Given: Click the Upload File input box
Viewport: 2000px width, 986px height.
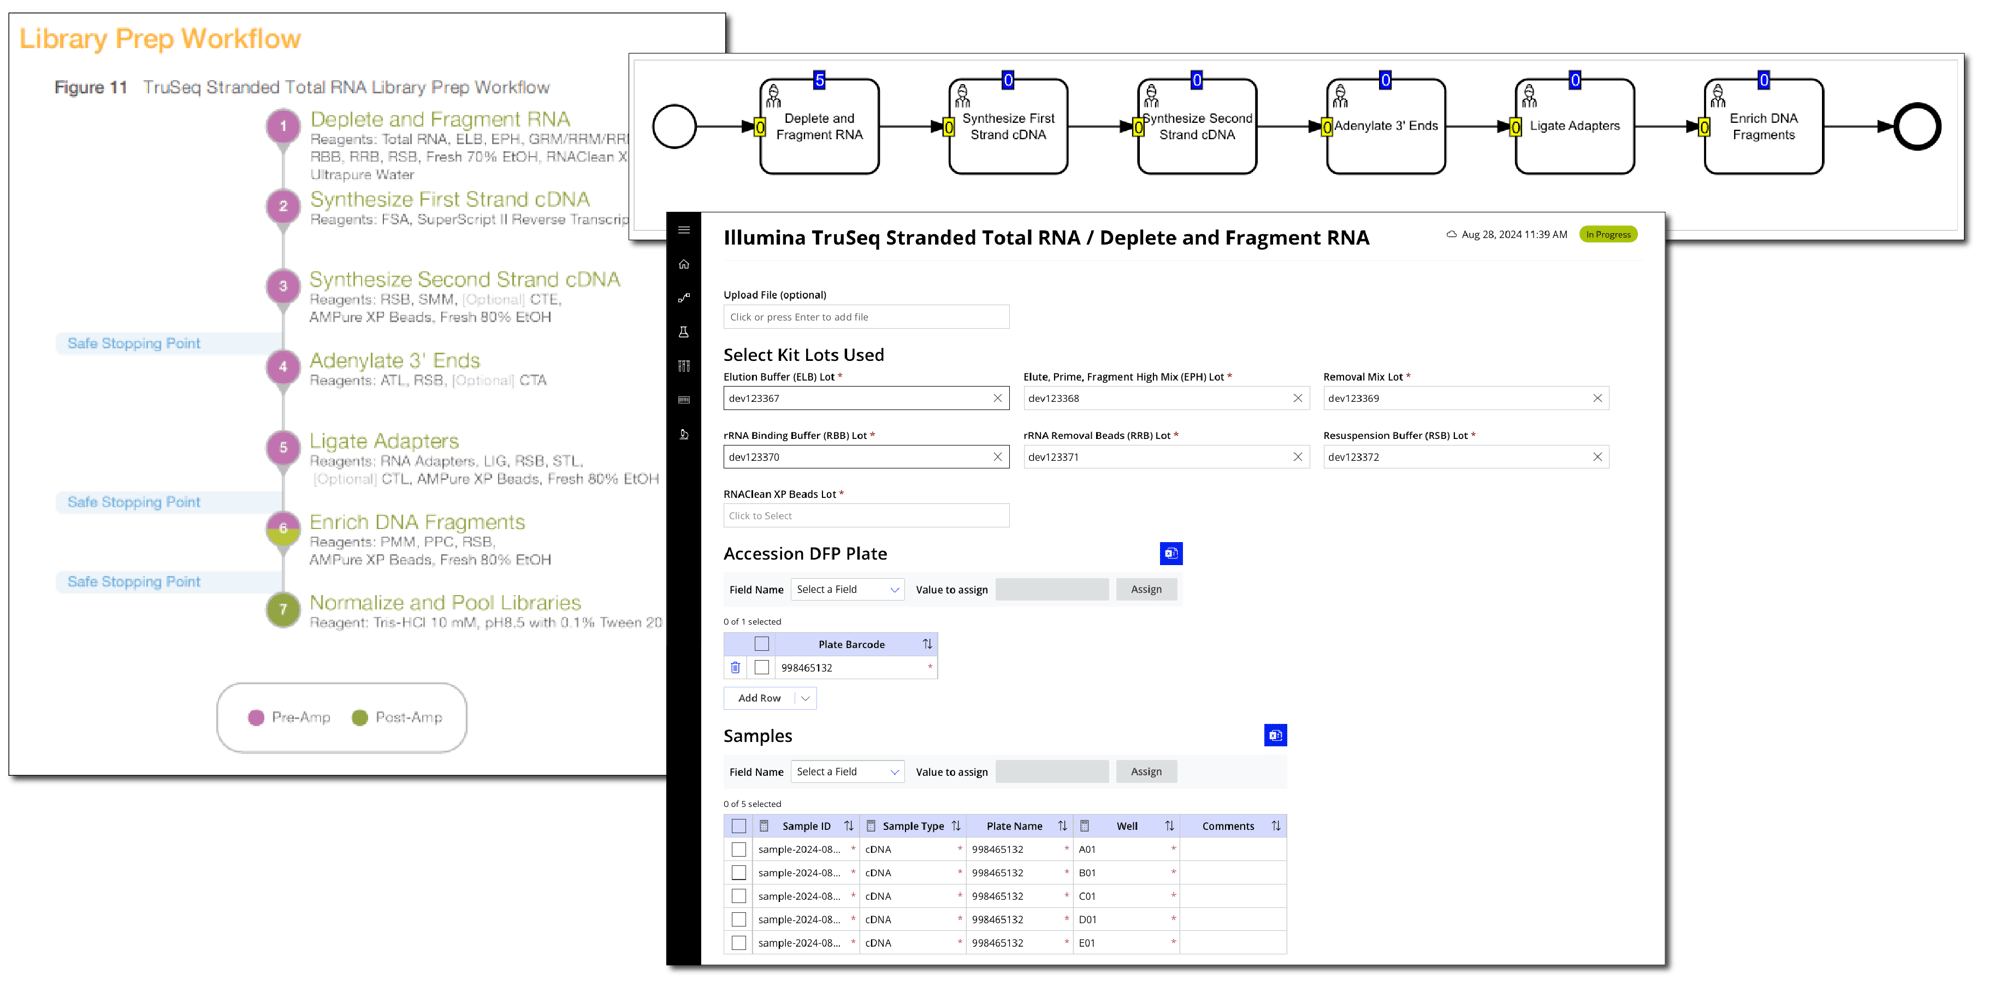Looking at the screenshot, I should [866, 317].
